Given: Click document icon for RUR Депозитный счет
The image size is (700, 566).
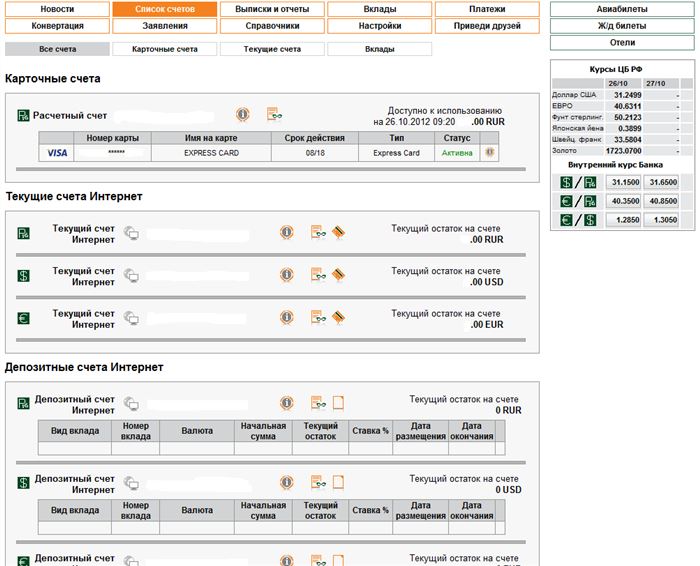Looking at the screenshot, I should pos(338,403).
